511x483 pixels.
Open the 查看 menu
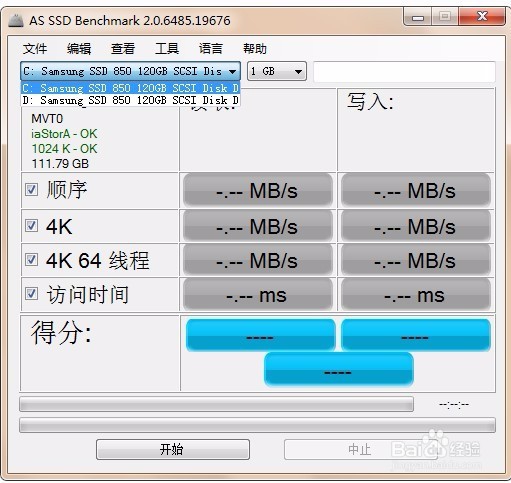pyautogui.click(x=123, y=49)
